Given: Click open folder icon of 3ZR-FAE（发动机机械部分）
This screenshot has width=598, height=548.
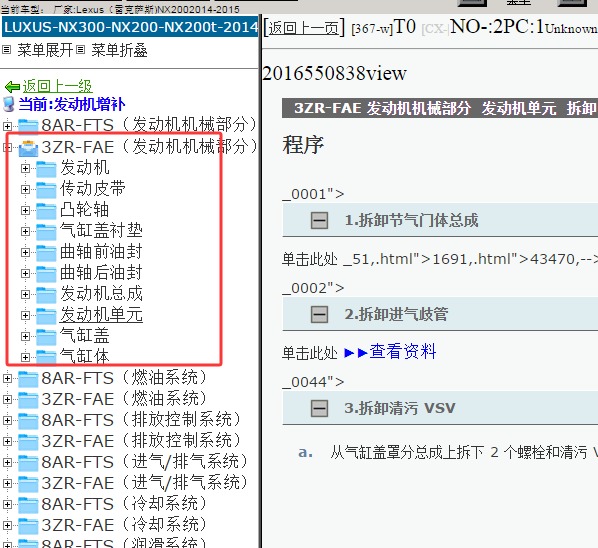Looking at the screenshot, I should click(x=28, y=148).
